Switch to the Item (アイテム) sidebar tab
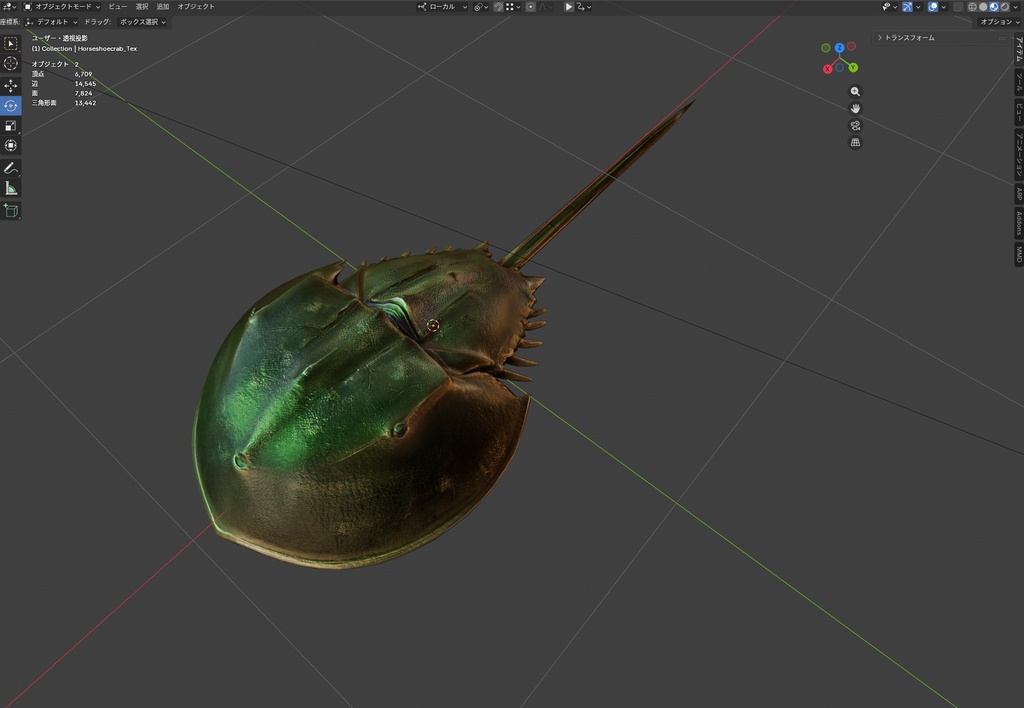Screen dimensions: 1024x708 pos(1018,50)
